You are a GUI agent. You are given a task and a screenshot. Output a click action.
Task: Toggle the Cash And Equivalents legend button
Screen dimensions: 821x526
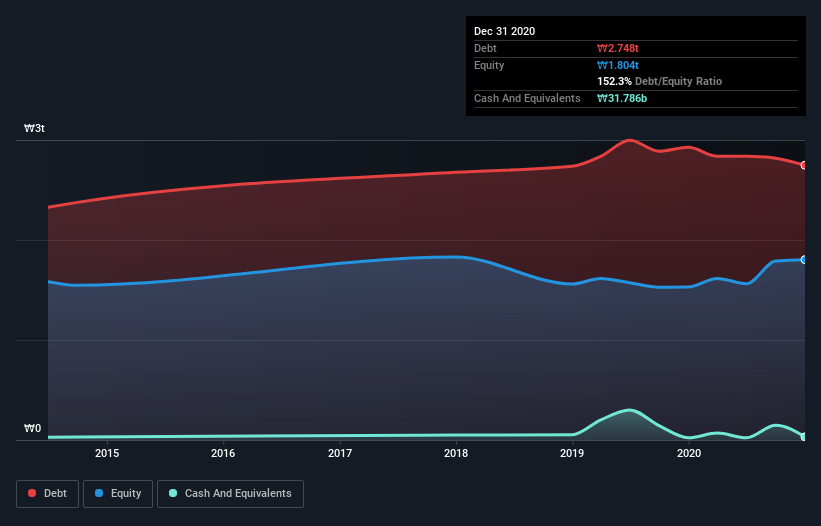230,494
